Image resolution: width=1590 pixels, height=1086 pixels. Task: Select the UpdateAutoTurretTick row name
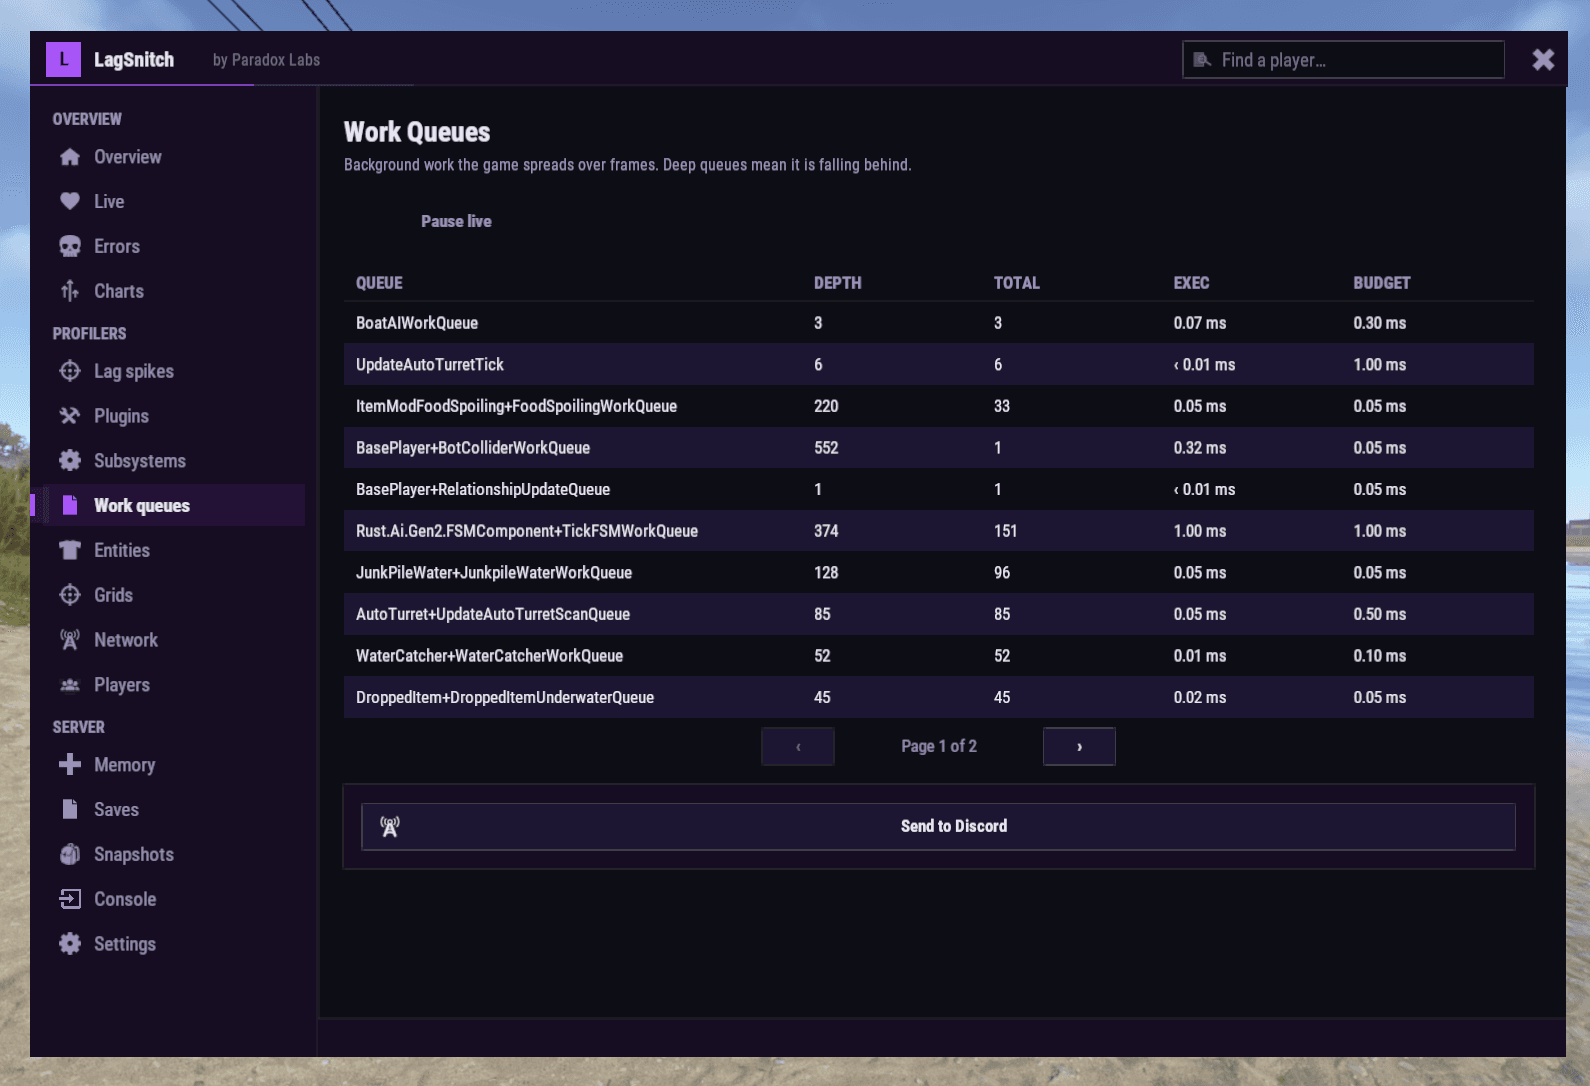(430, 365)
